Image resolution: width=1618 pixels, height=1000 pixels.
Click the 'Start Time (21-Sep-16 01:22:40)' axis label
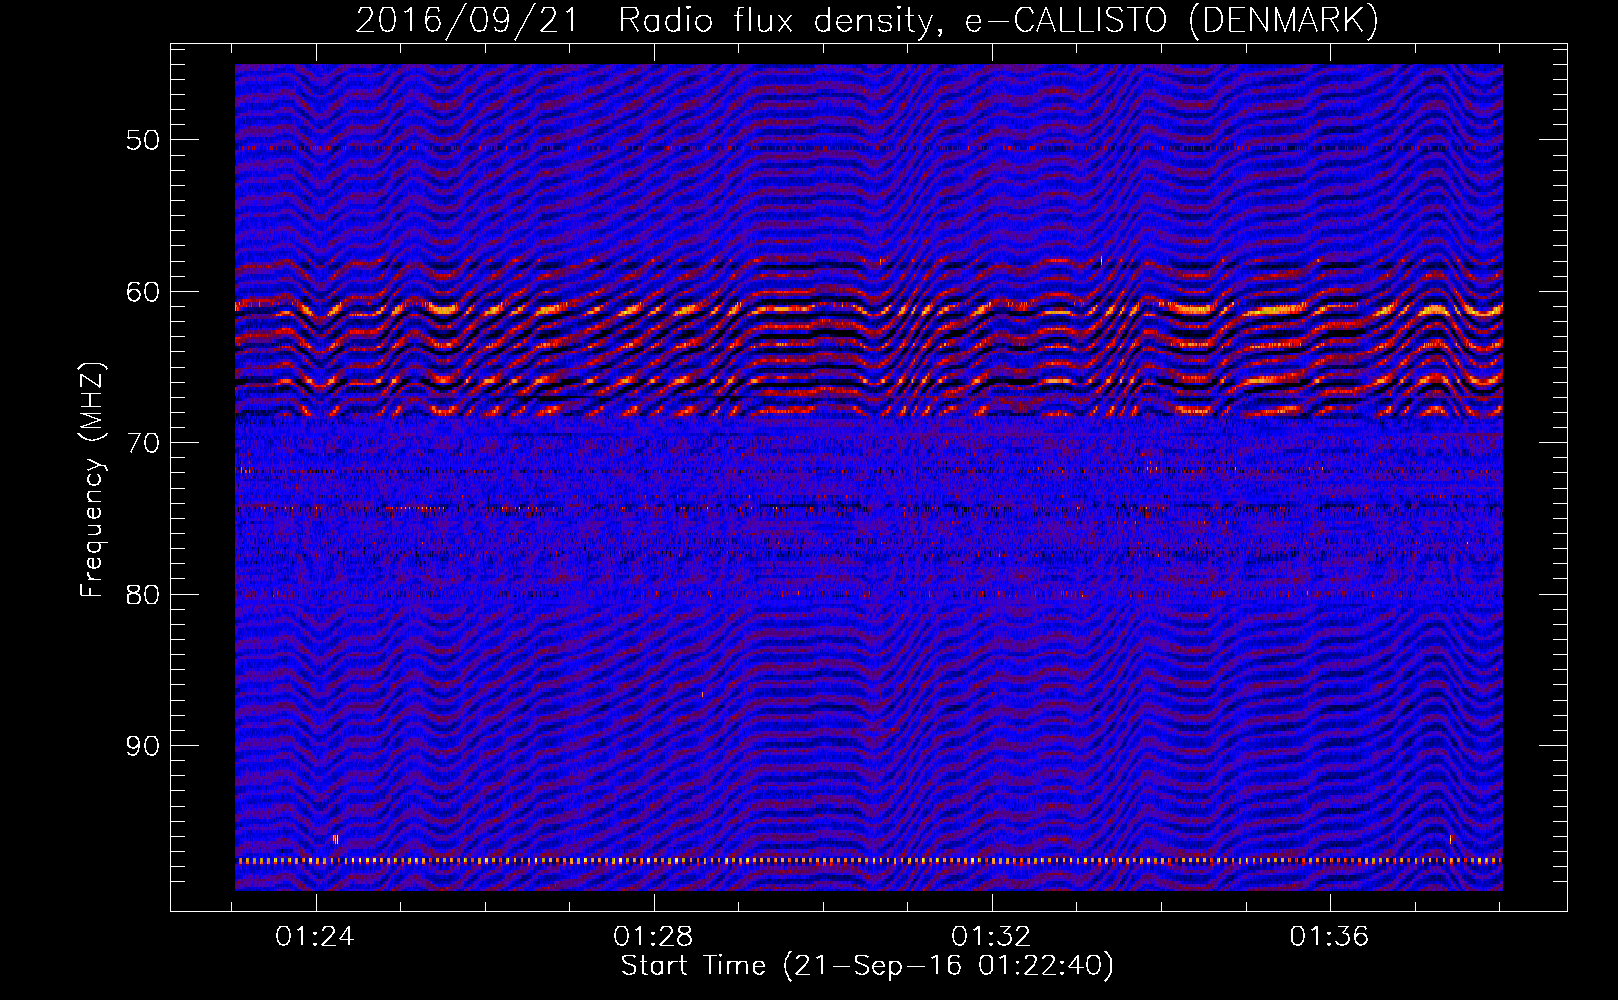tap(867, 966)
